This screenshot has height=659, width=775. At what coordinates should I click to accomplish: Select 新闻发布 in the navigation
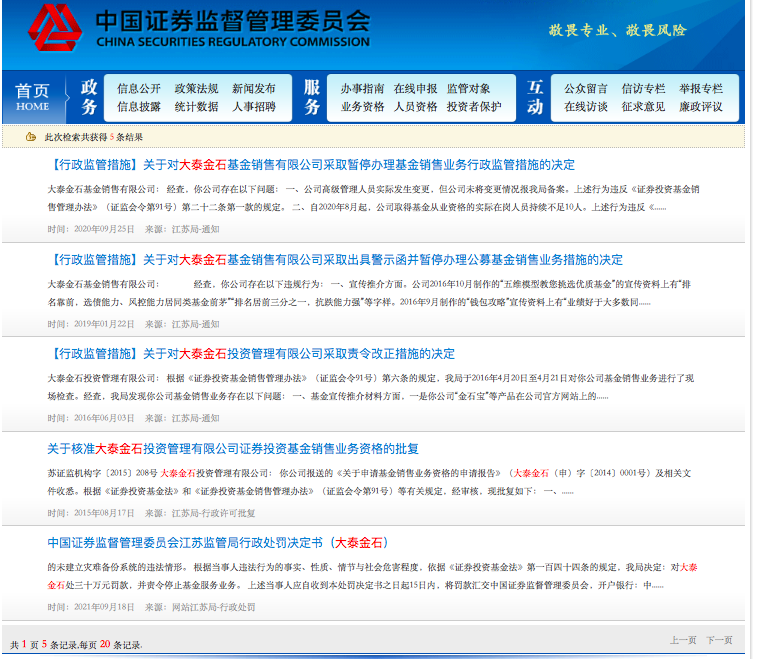pos(254,88)
